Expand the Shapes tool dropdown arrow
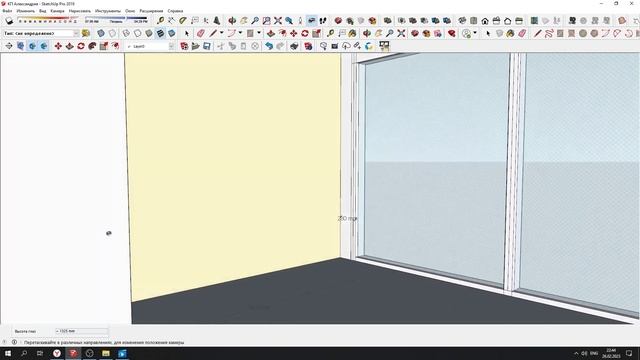Viewport: 640px width, 360px height. [x=259, y=33]
